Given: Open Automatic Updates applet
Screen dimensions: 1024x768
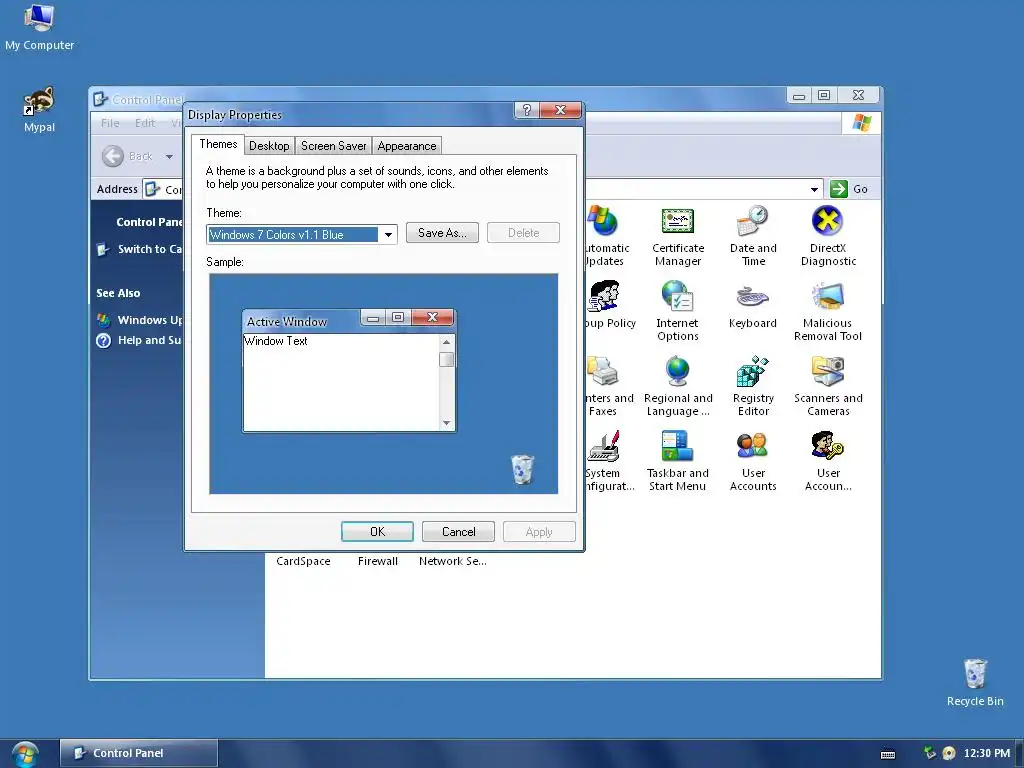Looking at the screenshot, I should 607,236.
